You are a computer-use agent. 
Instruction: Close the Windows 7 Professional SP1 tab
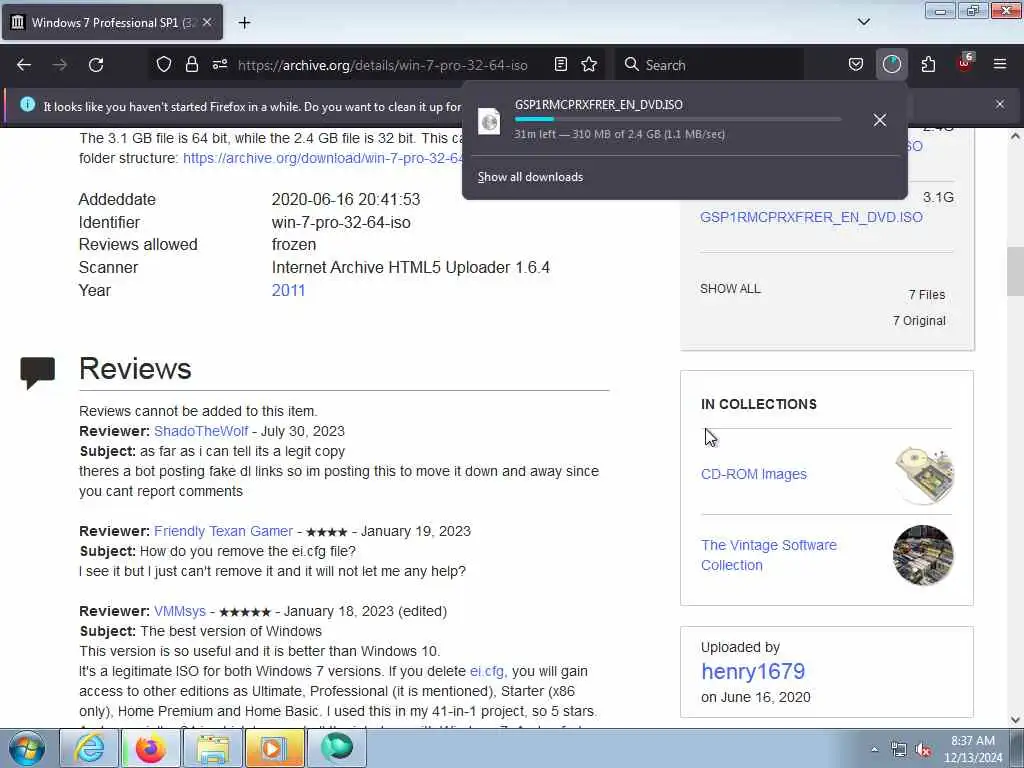[x=207, y=22]
